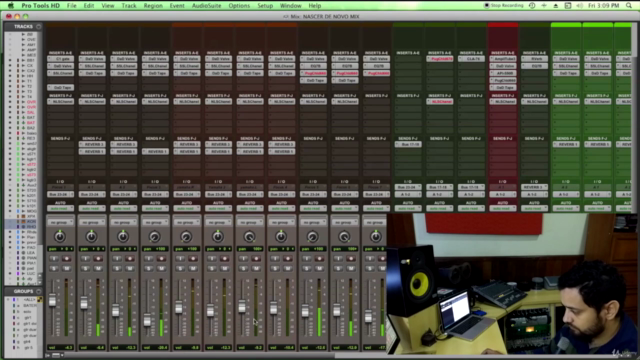
Task: Solo the channel with volume -20.4
Action: (x=149, y=268)
